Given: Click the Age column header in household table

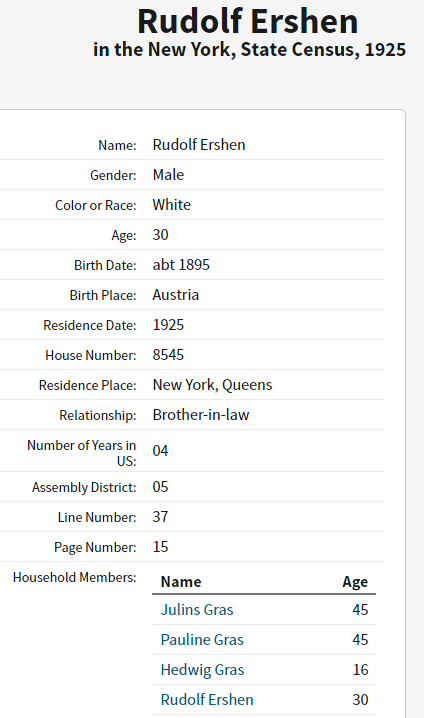Looking at the screenshot, I should pyautogui.click(x=355, y=582).
